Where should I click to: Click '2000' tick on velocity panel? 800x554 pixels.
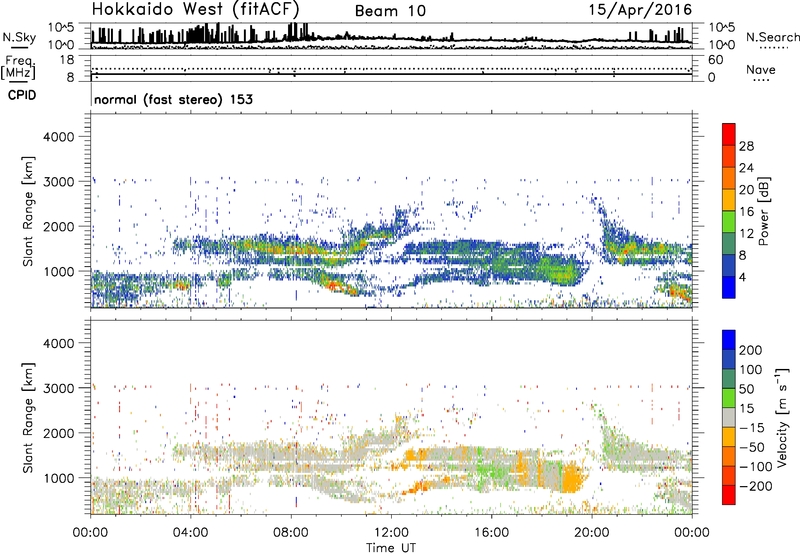[58, 433]
